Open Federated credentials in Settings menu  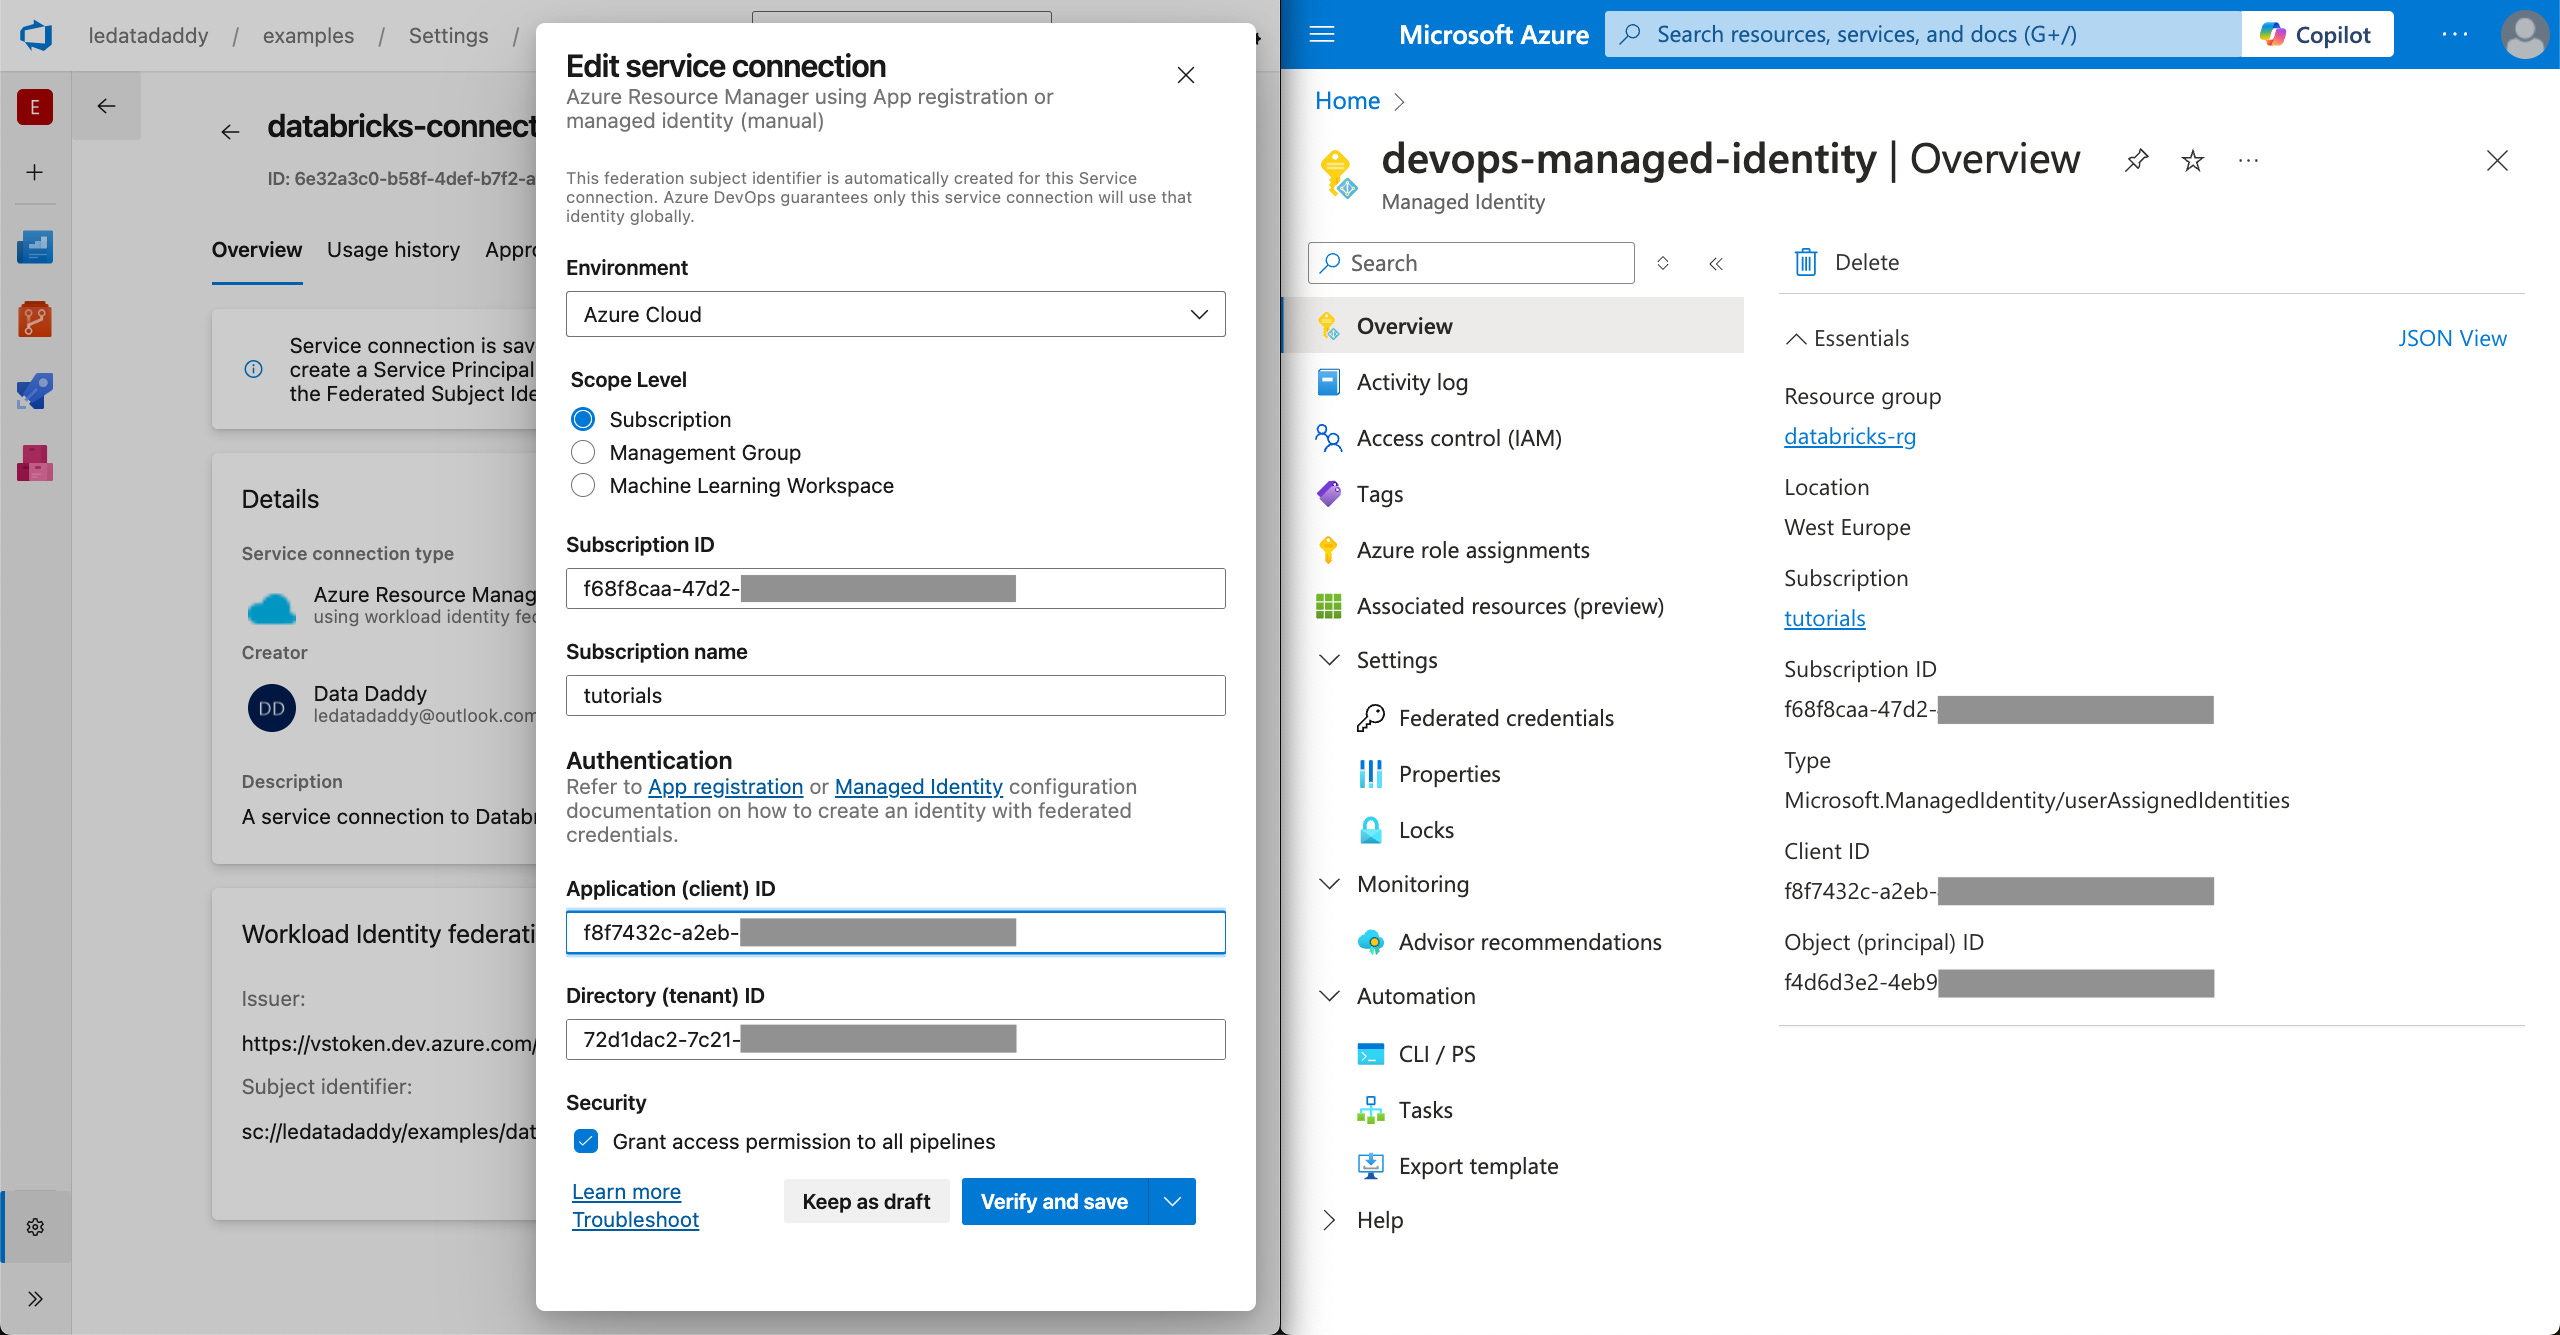click(x=1505, y=718)
